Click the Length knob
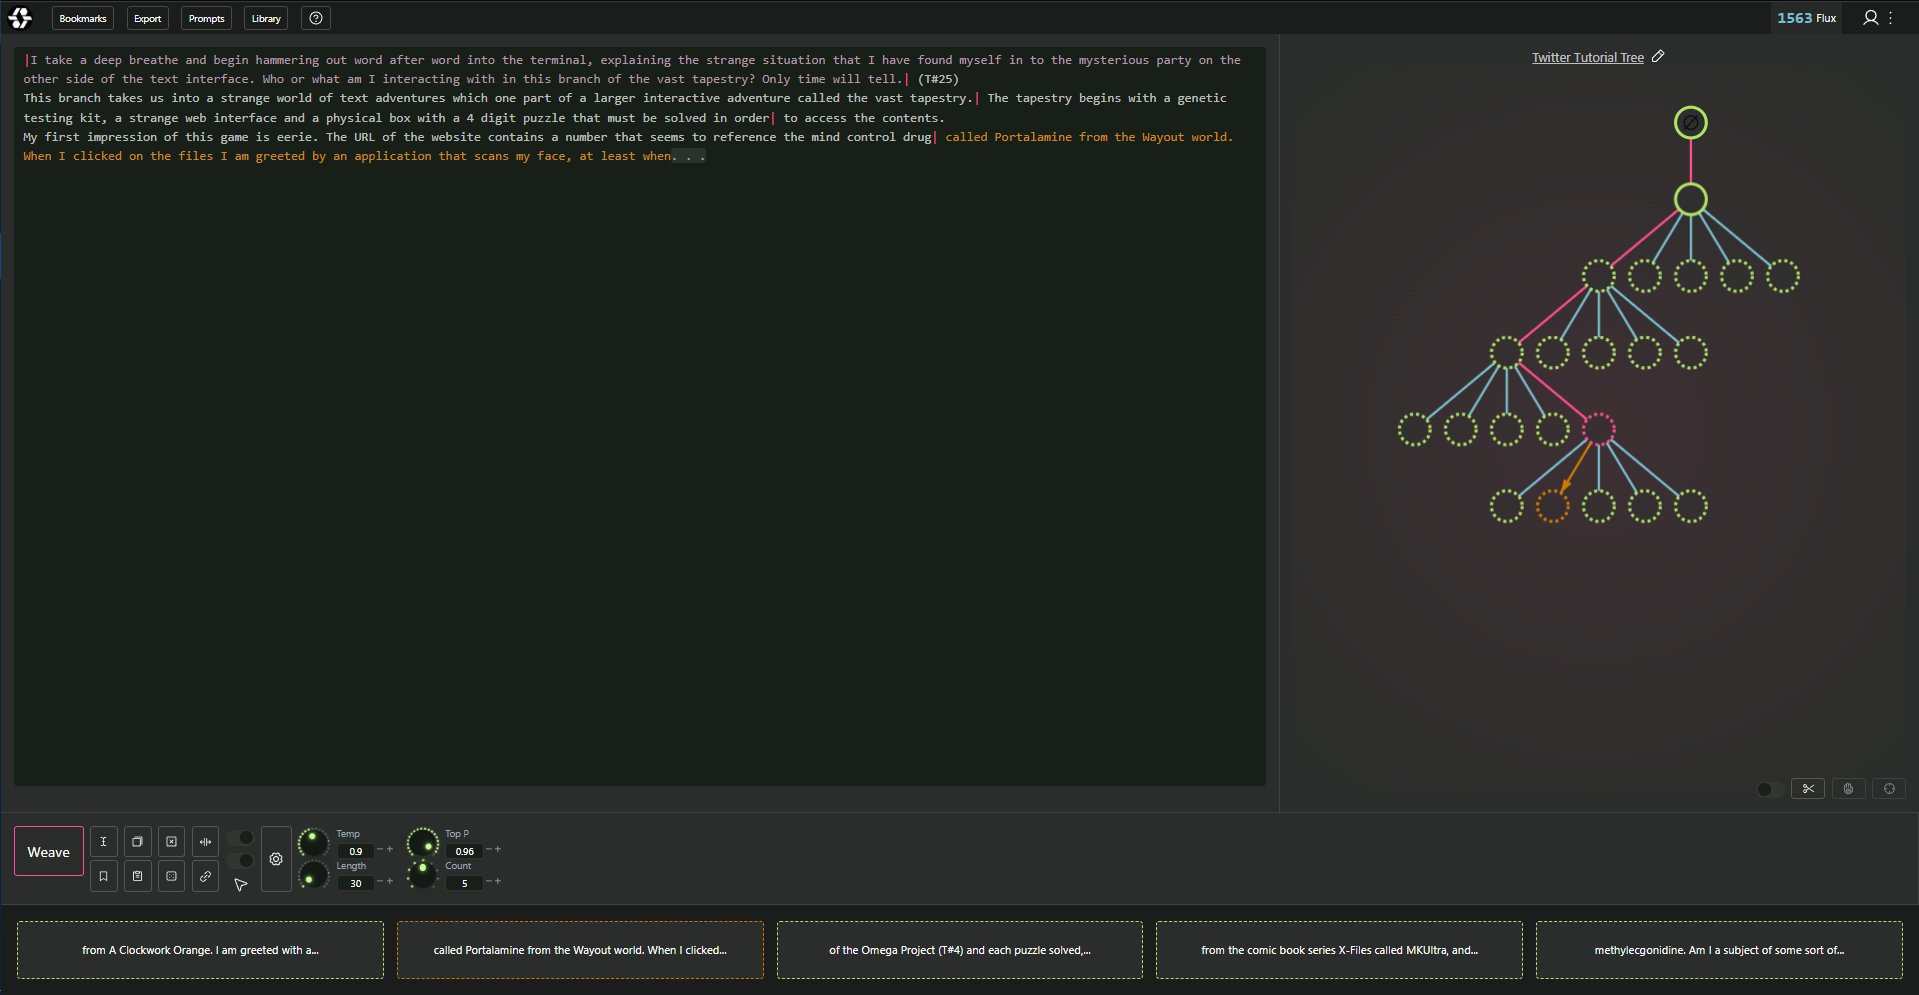Screen dimensions: 1919x995 click(313, 876)
